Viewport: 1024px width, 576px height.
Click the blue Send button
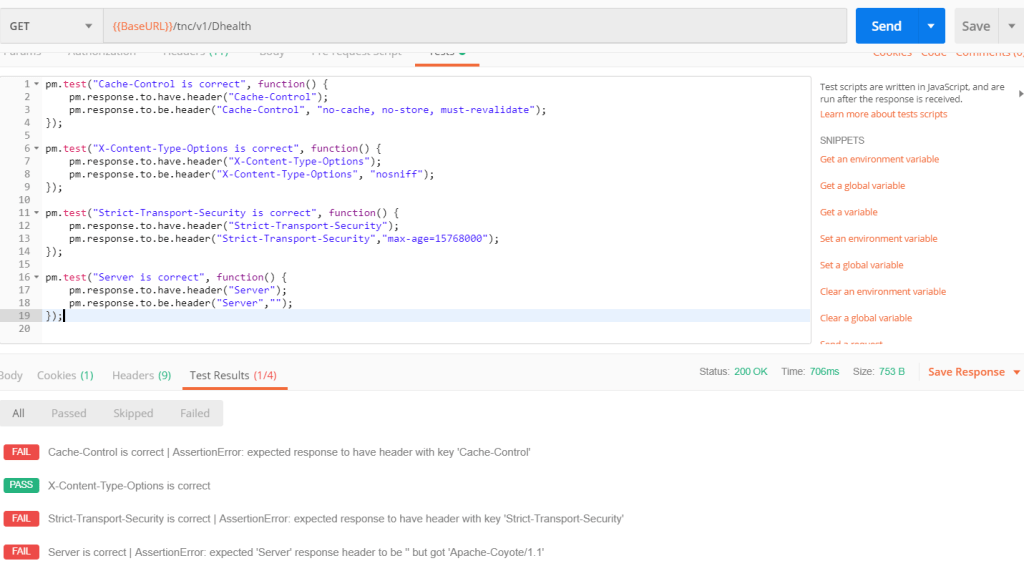[x=886, y=26]
